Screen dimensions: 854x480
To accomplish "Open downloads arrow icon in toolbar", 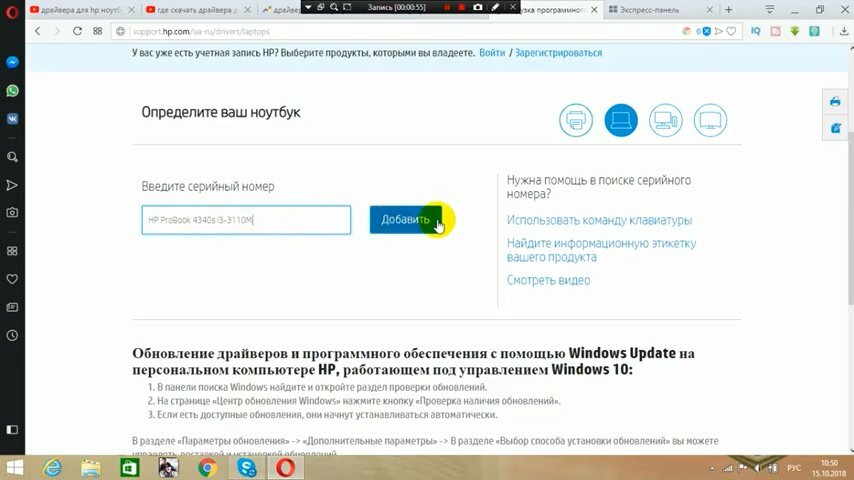I will [844, 32].
